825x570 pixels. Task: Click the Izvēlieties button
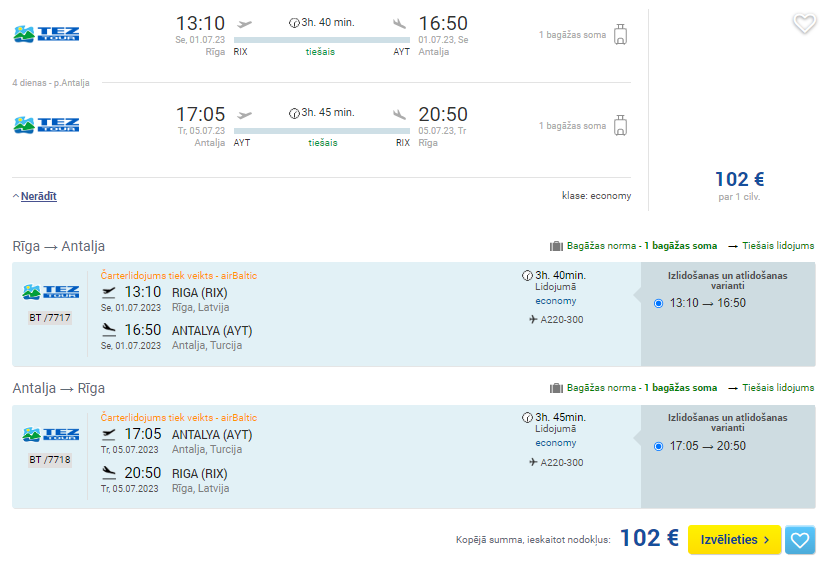735,540
